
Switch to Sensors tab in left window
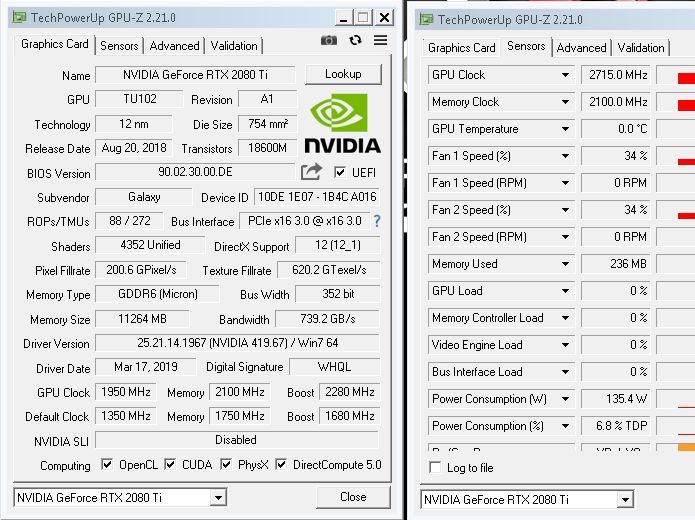coord(119,46)
